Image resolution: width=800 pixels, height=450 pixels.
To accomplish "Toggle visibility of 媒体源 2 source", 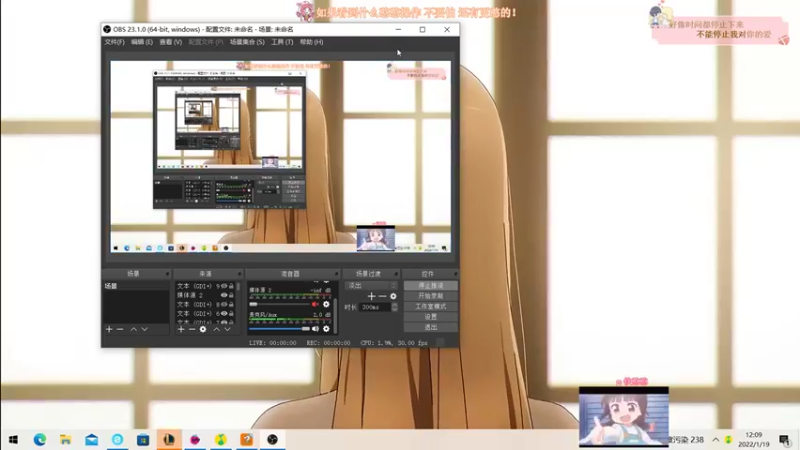I will pos(223,295).
